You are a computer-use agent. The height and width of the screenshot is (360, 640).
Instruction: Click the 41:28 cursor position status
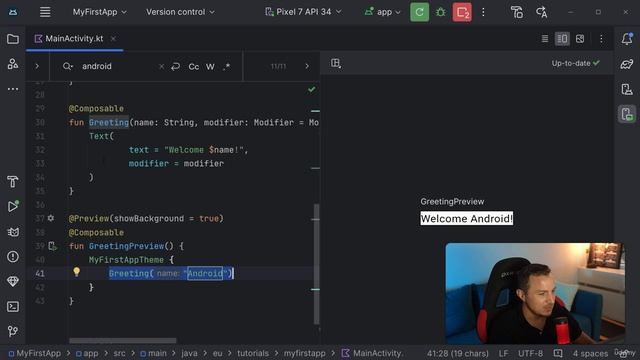(x=458, y=353)
